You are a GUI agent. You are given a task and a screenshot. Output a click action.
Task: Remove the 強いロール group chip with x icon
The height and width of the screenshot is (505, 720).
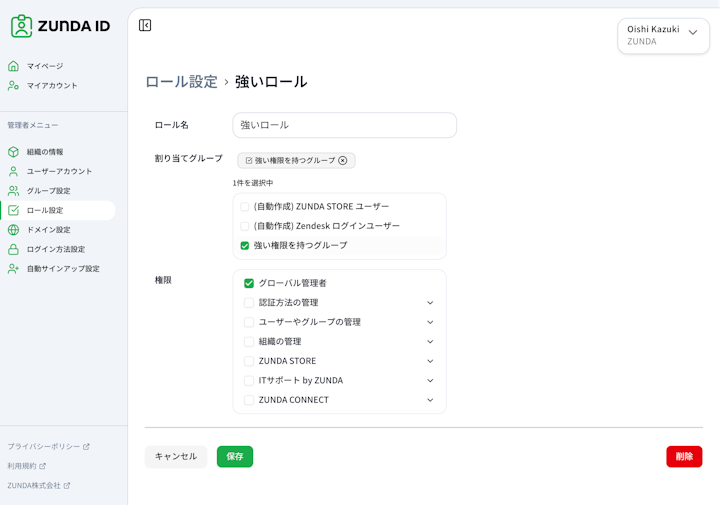[343, 160]
